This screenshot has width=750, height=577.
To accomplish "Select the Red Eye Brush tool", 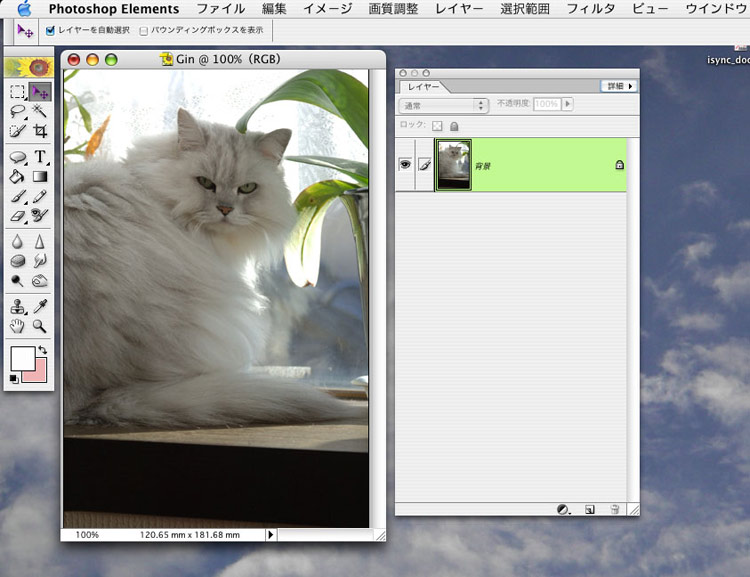I will pos(40,216).
